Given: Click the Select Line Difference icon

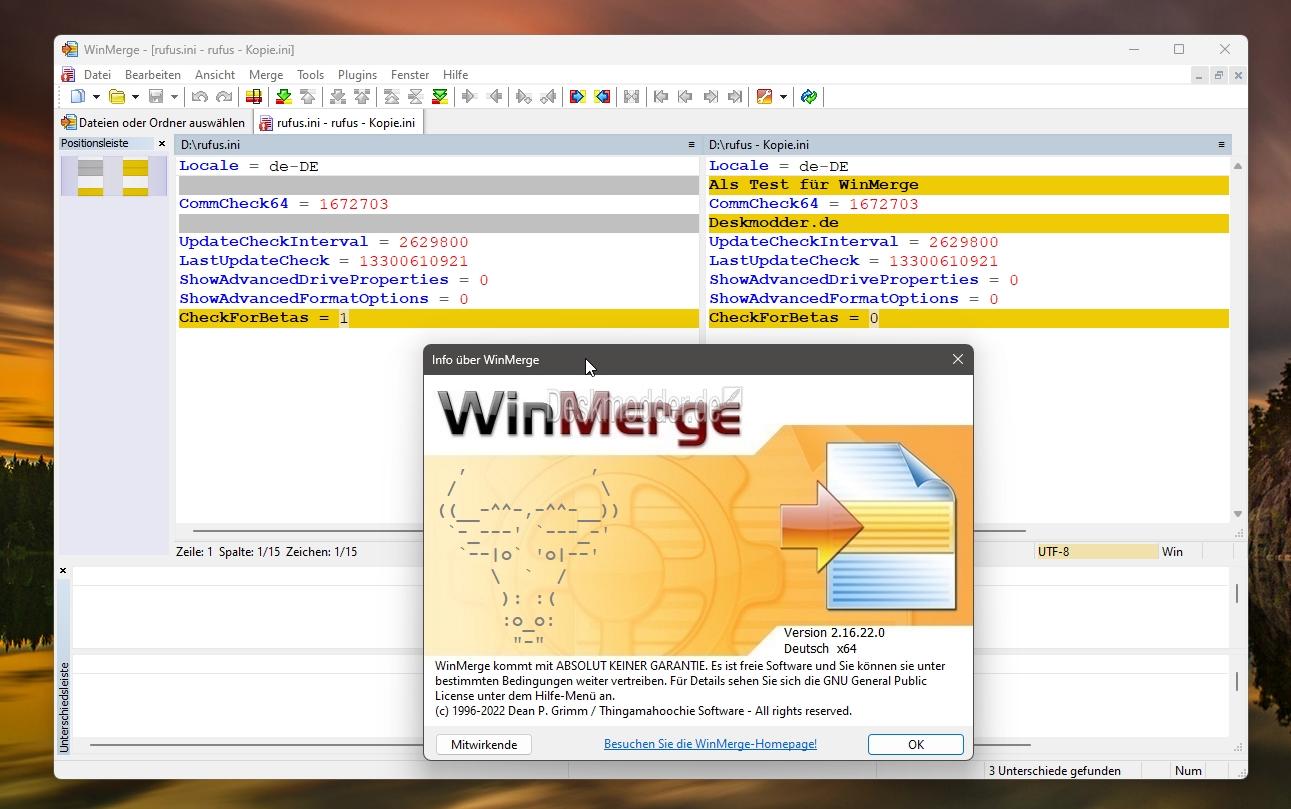Looking at the screenshot, I should [254, 97].
